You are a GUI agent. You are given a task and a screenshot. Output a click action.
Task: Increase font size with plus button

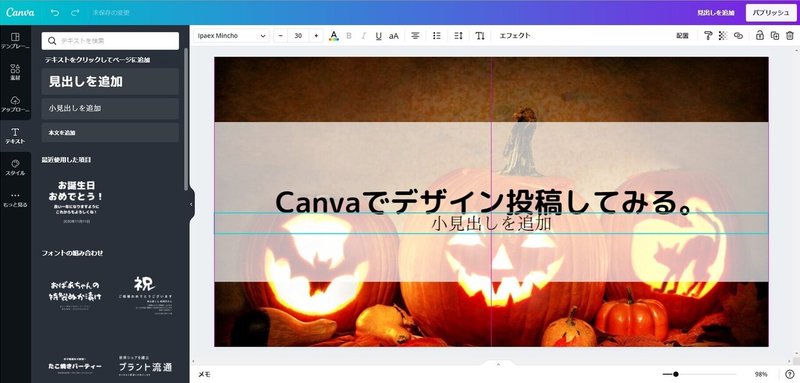click(x=316, y=36)
